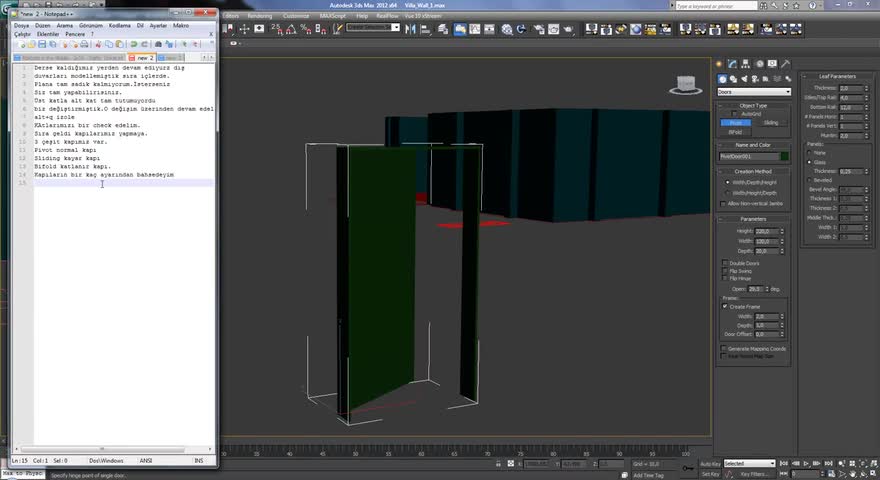880x480 pixels.
Task: Click the BiFold door object button
Action: pos(736,132)
